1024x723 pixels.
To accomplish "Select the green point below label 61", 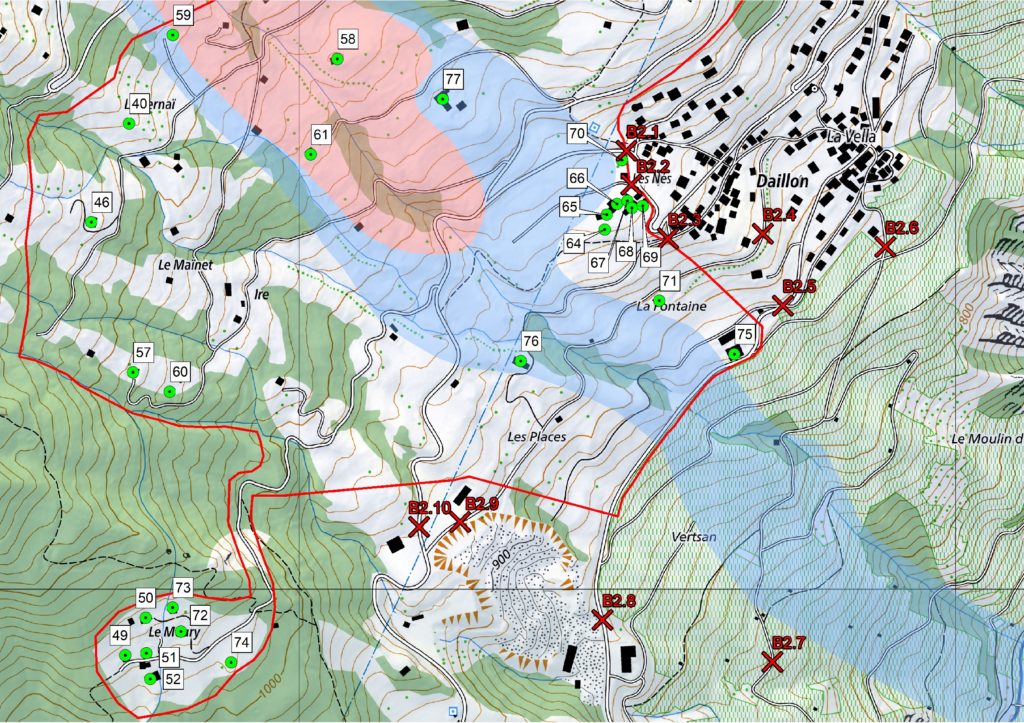I will [x=311, y=154].
